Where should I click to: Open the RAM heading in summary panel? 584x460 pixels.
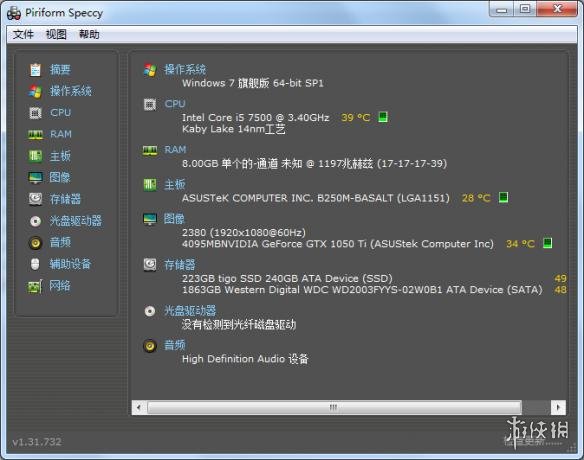point(175,150)
